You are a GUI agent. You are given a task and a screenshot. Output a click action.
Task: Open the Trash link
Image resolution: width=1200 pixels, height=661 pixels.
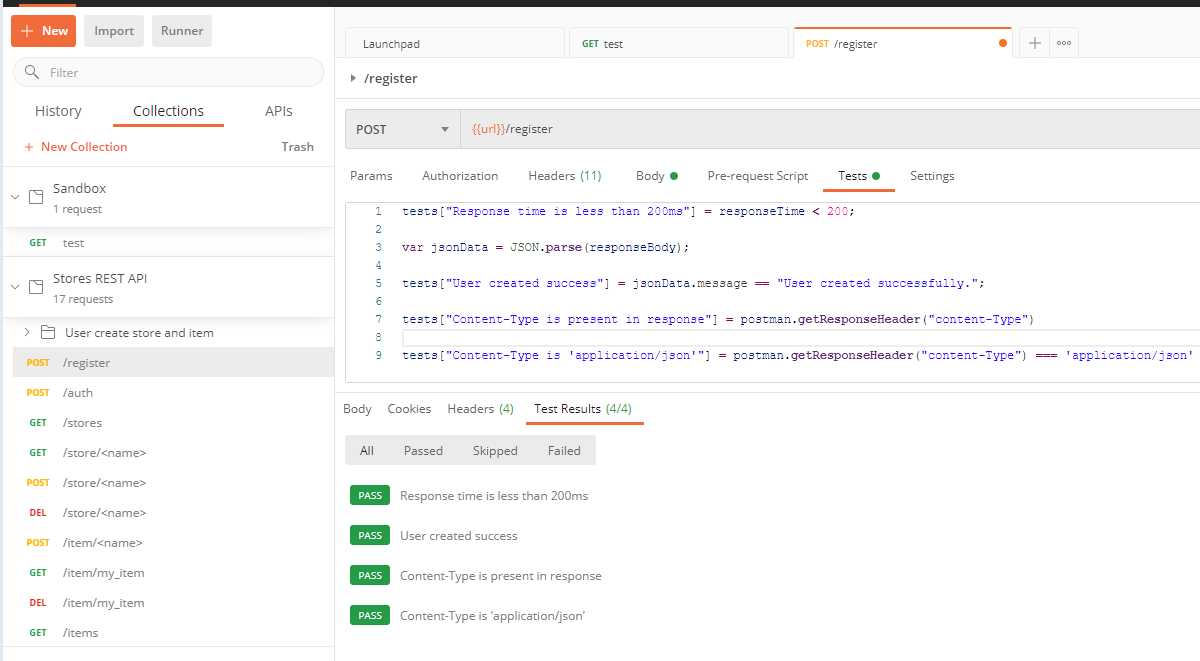point(297,147)
